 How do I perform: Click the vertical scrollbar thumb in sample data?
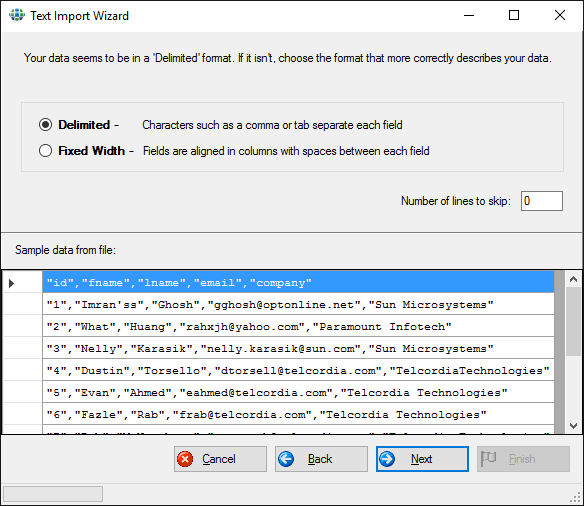(x=574, y=322)
